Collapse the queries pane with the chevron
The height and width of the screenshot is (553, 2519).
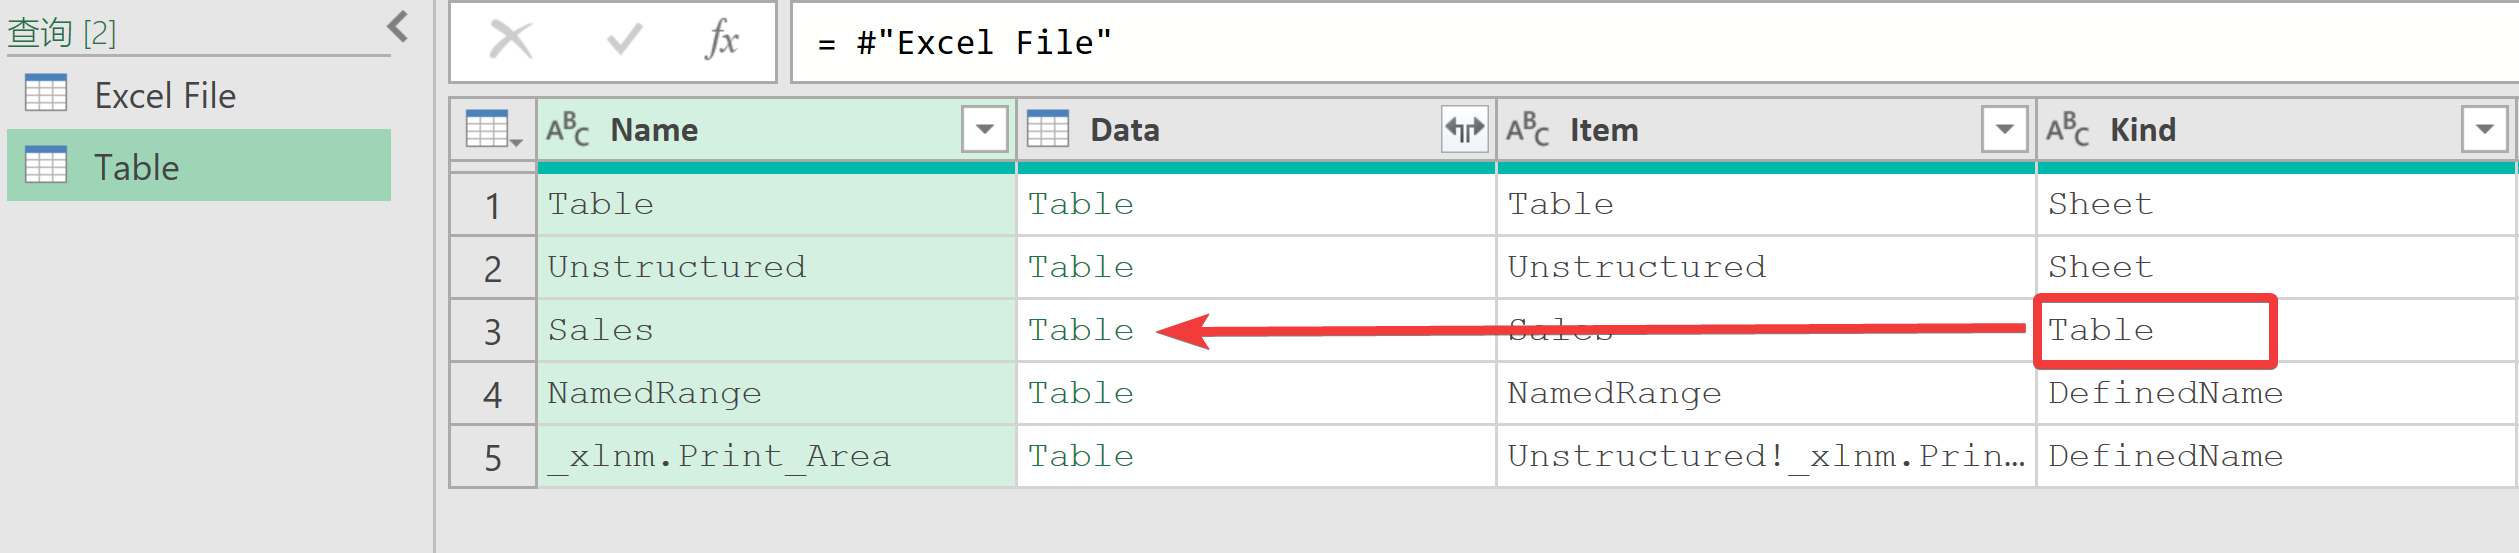(398, 27)
